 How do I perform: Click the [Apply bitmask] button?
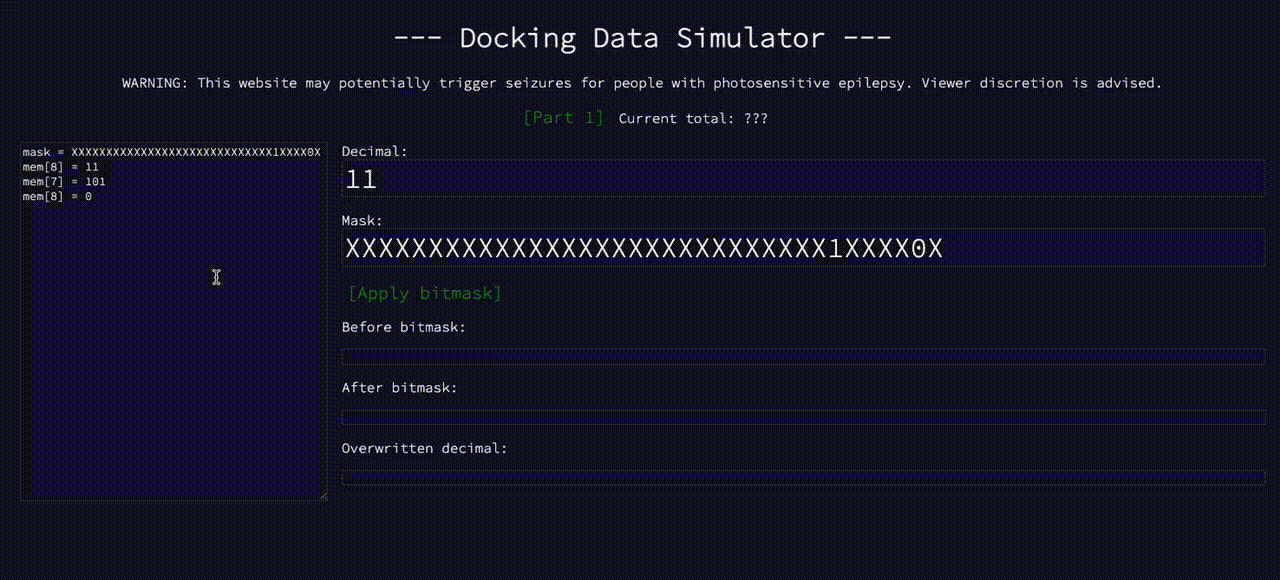coord(425,293)
